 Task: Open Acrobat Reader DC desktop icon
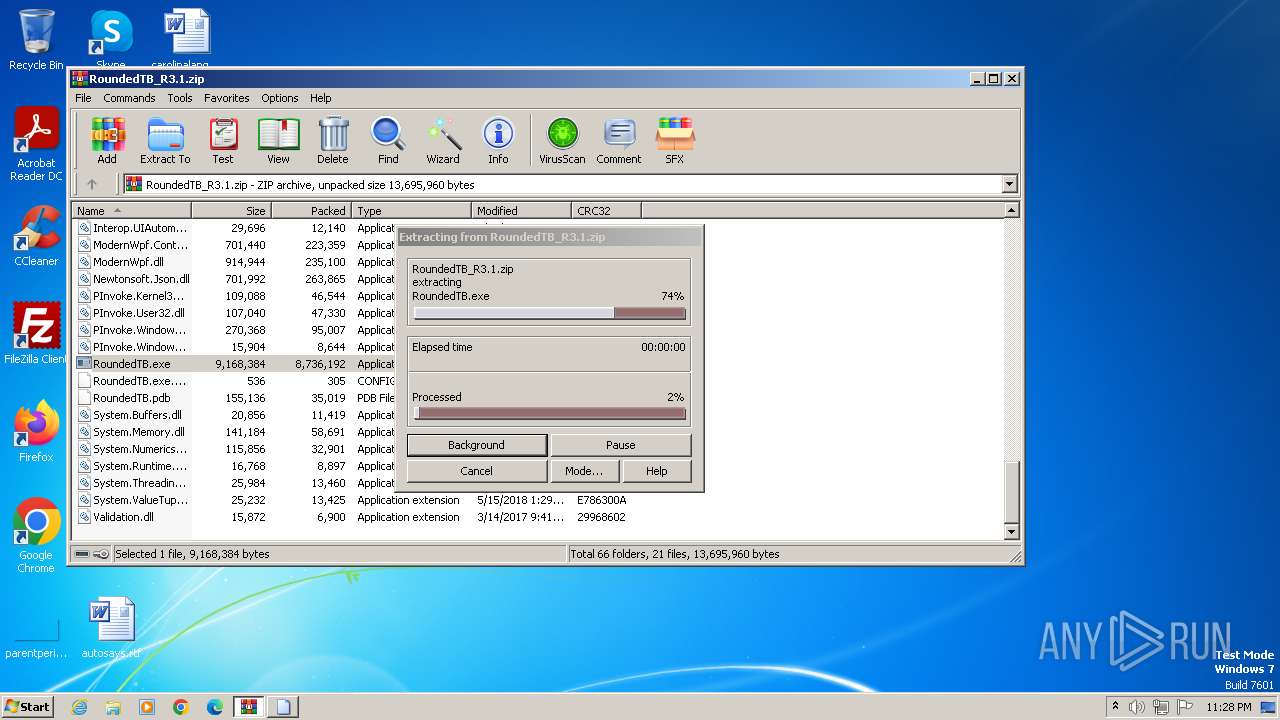(x=36, y=144)
